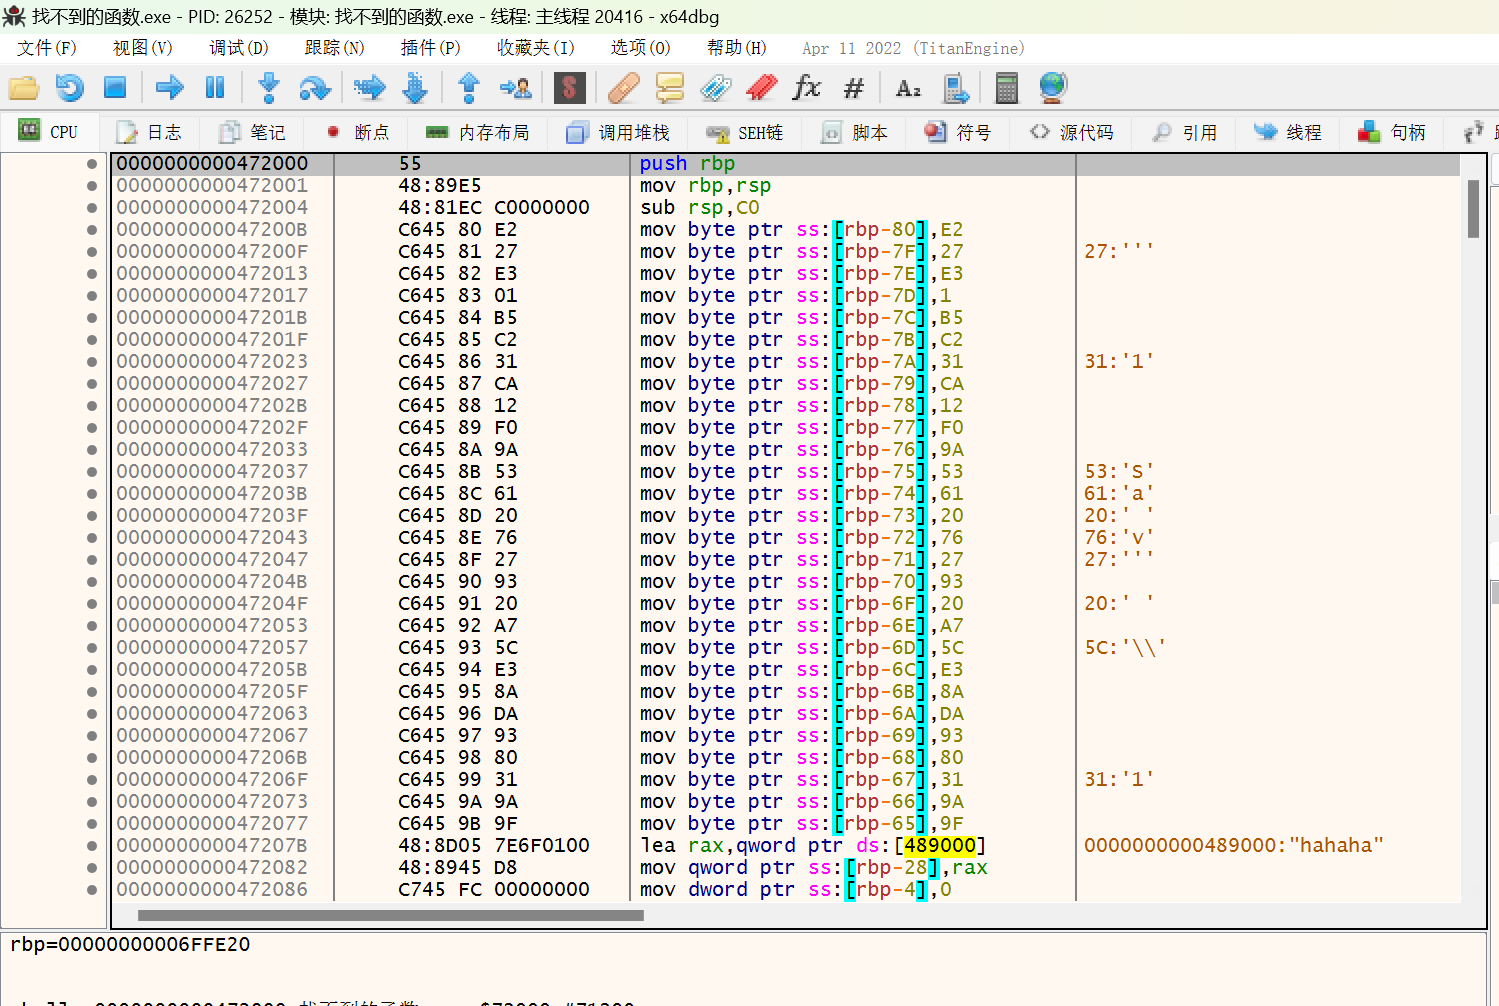
Task: Open the Scylla plugin icon
Action: pos(569,88)
